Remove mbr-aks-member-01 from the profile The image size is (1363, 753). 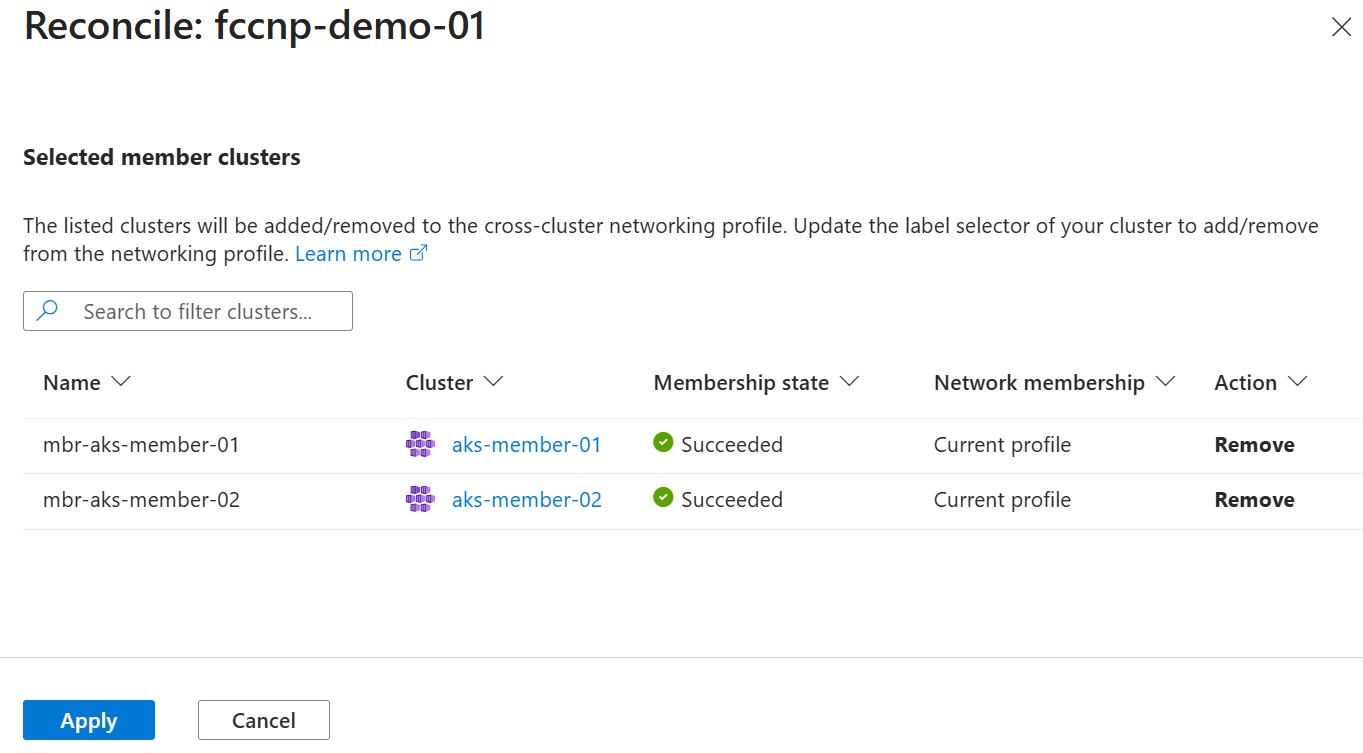click(x=1254, y=444)
